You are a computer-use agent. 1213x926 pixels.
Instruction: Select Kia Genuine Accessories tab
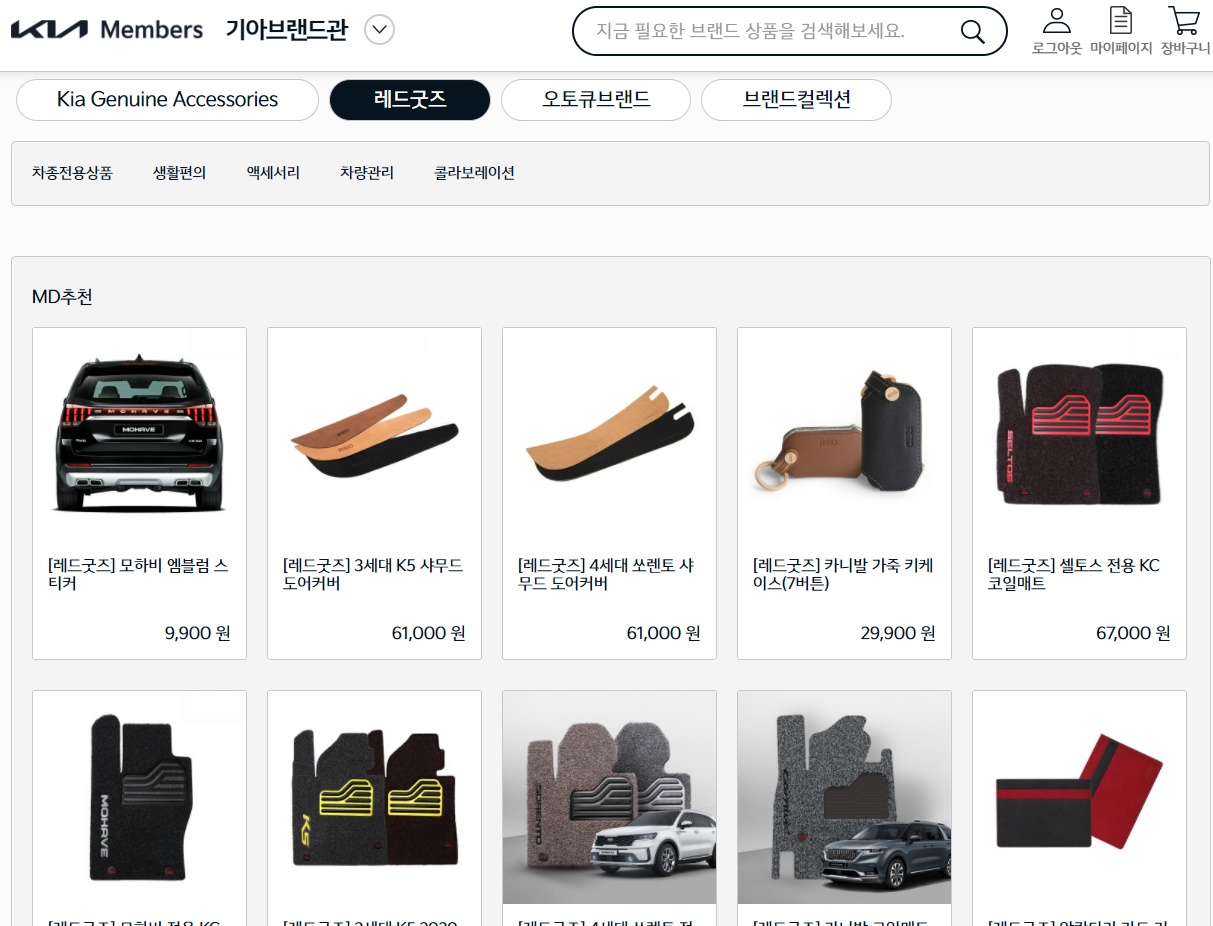167,100
